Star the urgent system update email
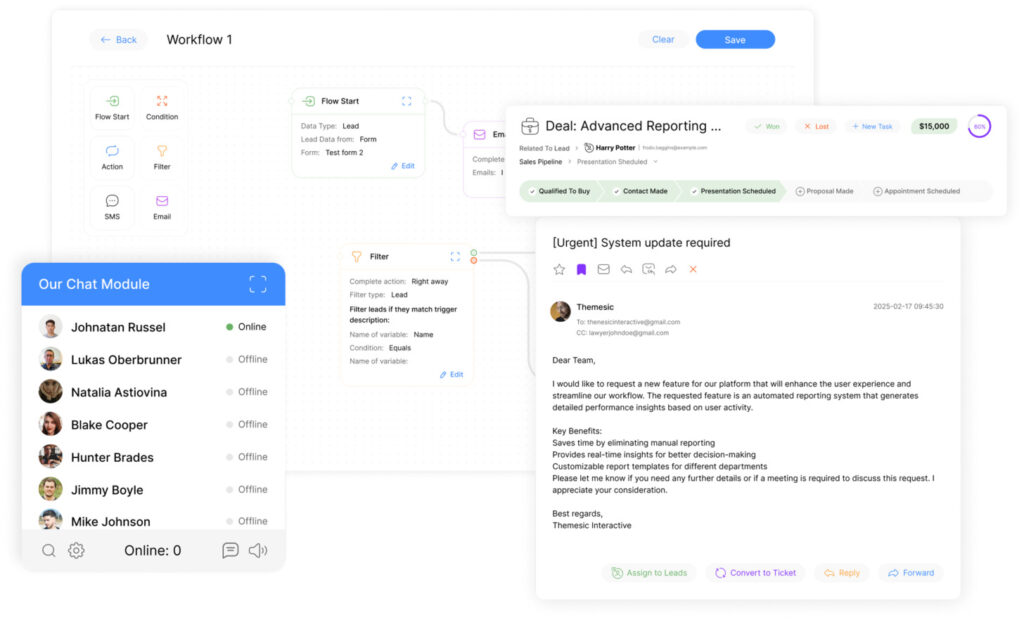The width and height of the screenshot is (1024, 622). tap(559, 269)
